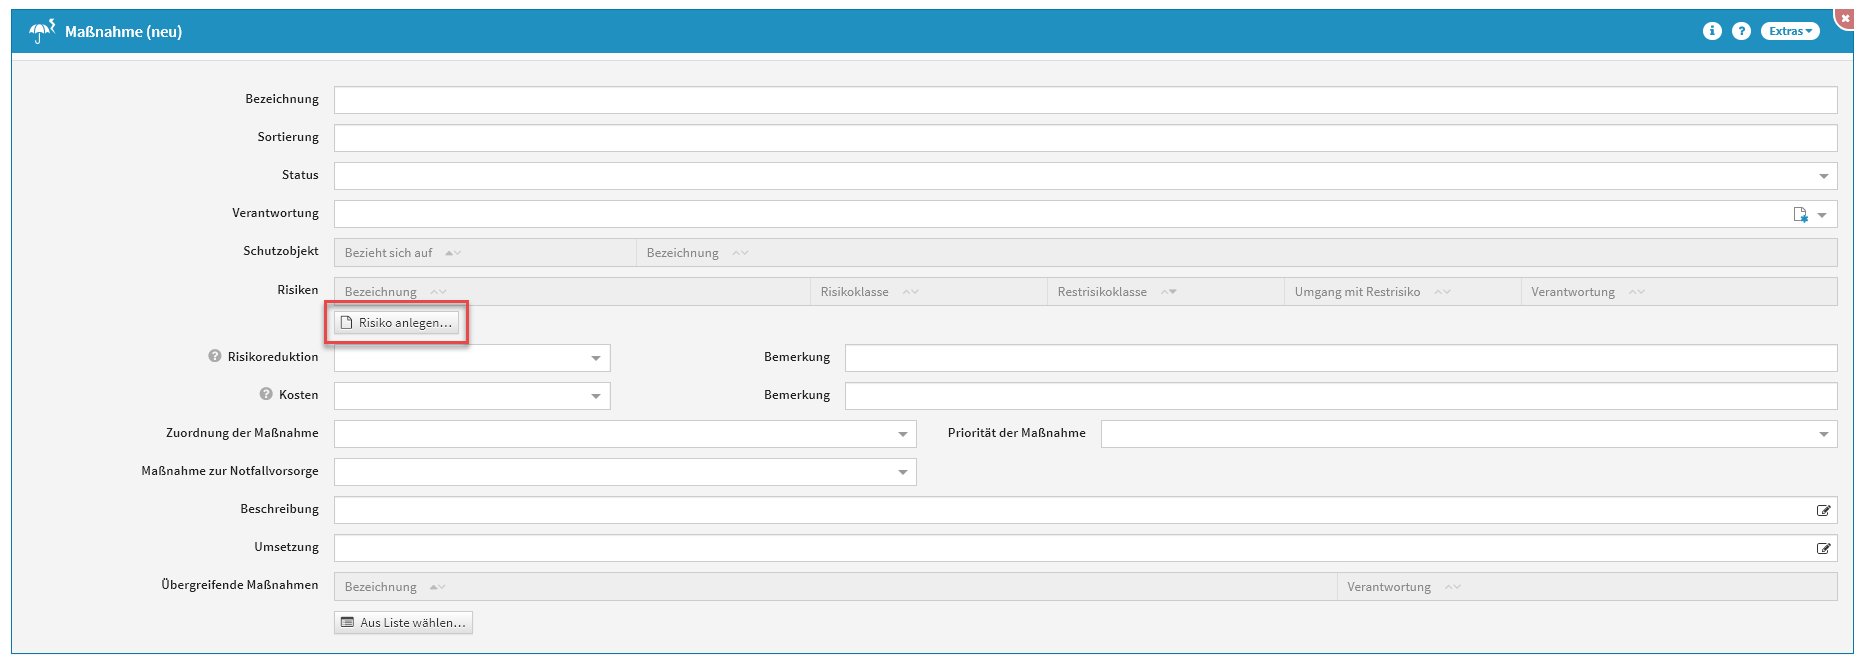The height and width of the screenshot is (663, 1865).
Task: Click the umbrella icon in title bar
Action: [x=41, y=31]
